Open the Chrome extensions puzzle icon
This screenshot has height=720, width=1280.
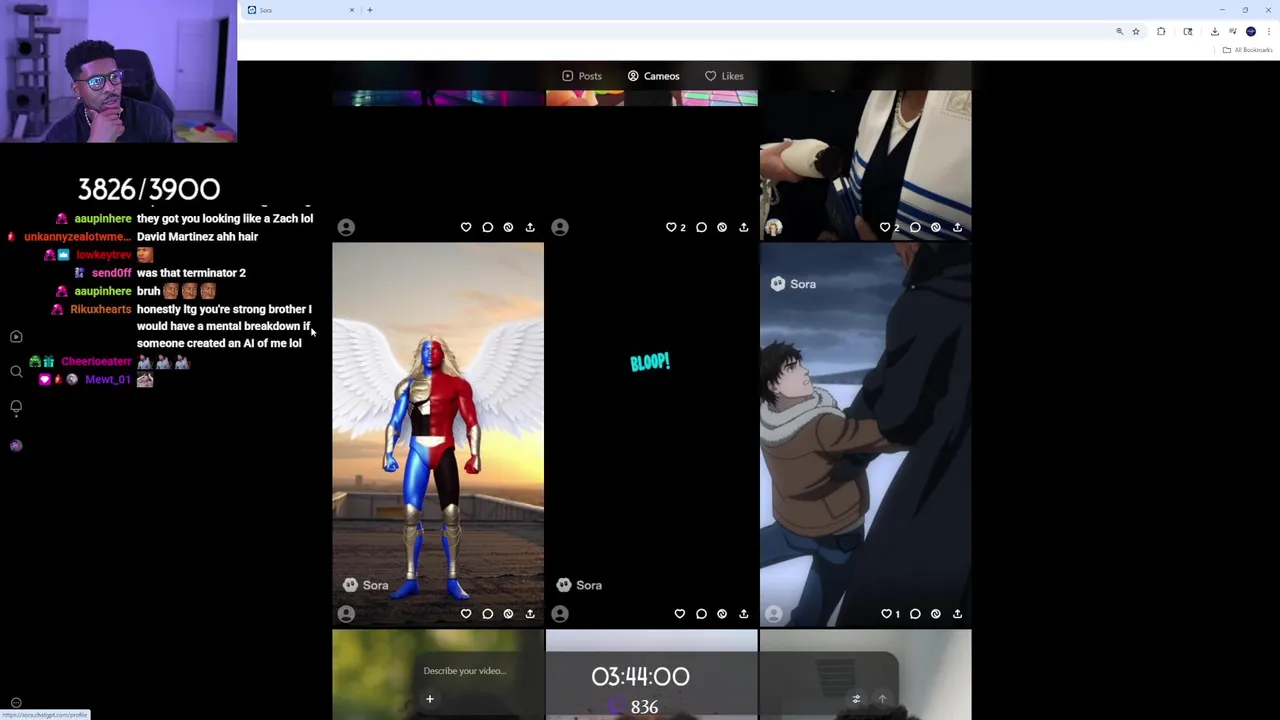pyautogui.click(x=1161, y=32)
